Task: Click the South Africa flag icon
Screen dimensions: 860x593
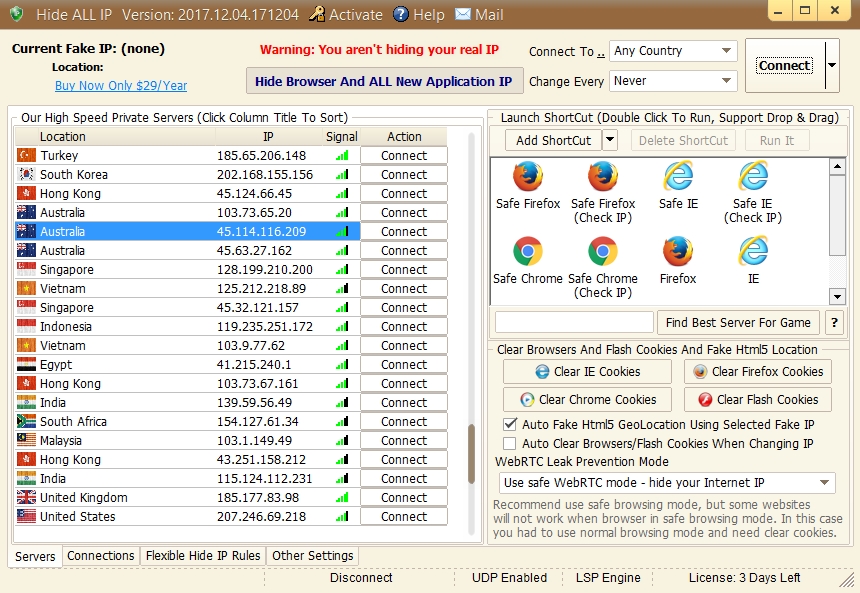Action: tap(26, 421)
